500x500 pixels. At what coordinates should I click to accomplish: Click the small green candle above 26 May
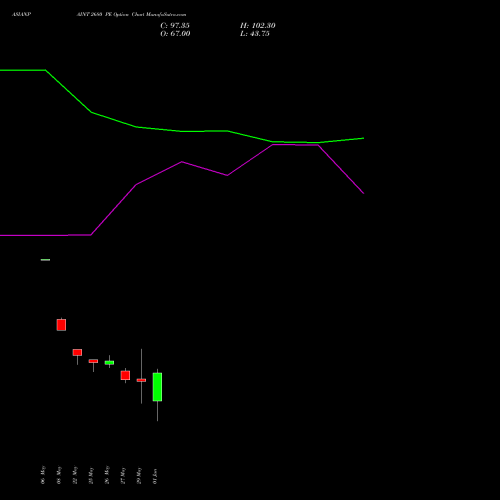coord(109,363)
